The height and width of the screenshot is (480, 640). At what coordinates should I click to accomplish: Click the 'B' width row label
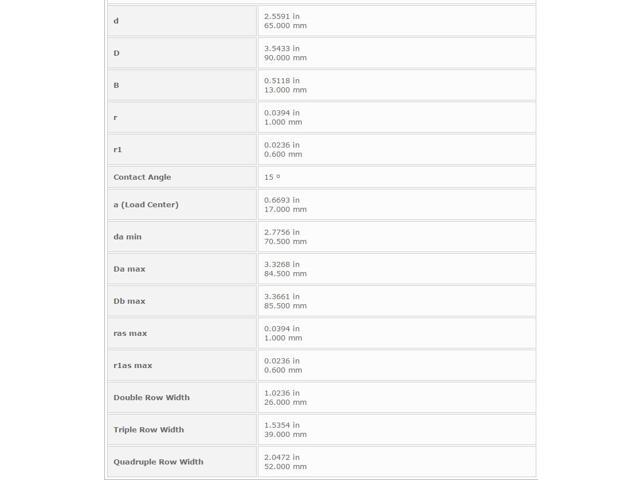point(116,85)
